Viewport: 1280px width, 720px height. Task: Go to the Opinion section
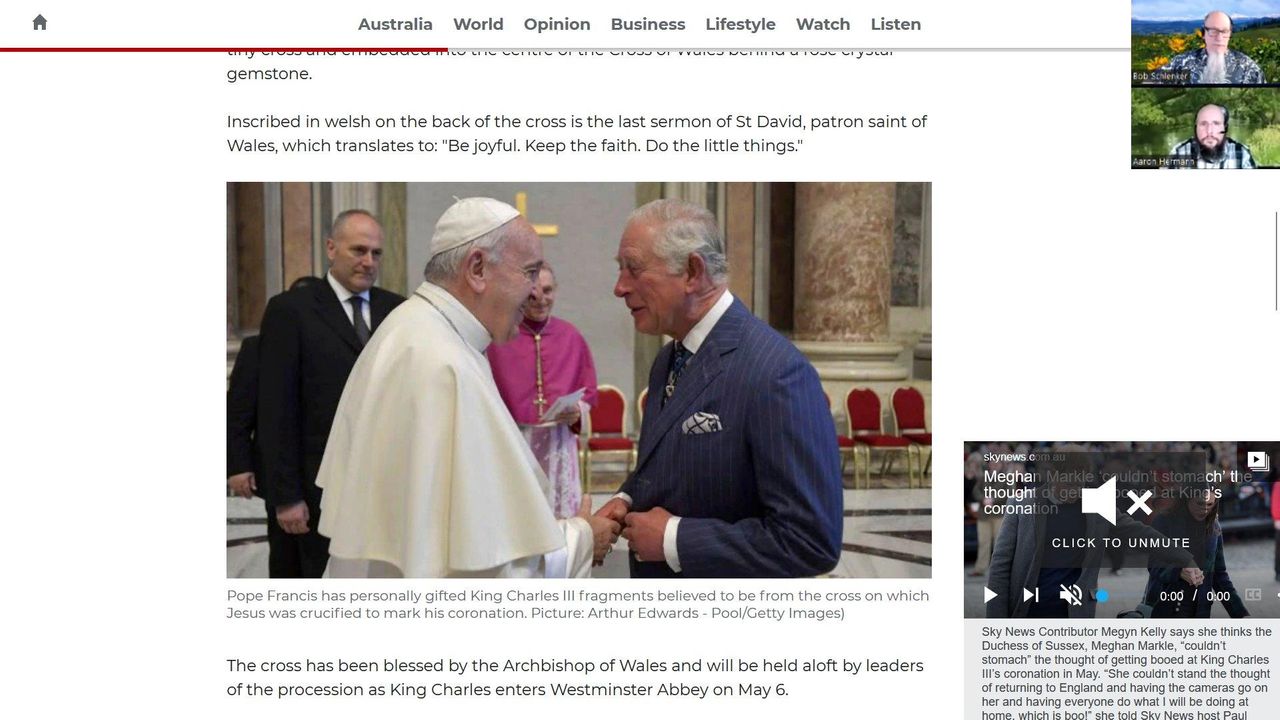click(557, 24)
